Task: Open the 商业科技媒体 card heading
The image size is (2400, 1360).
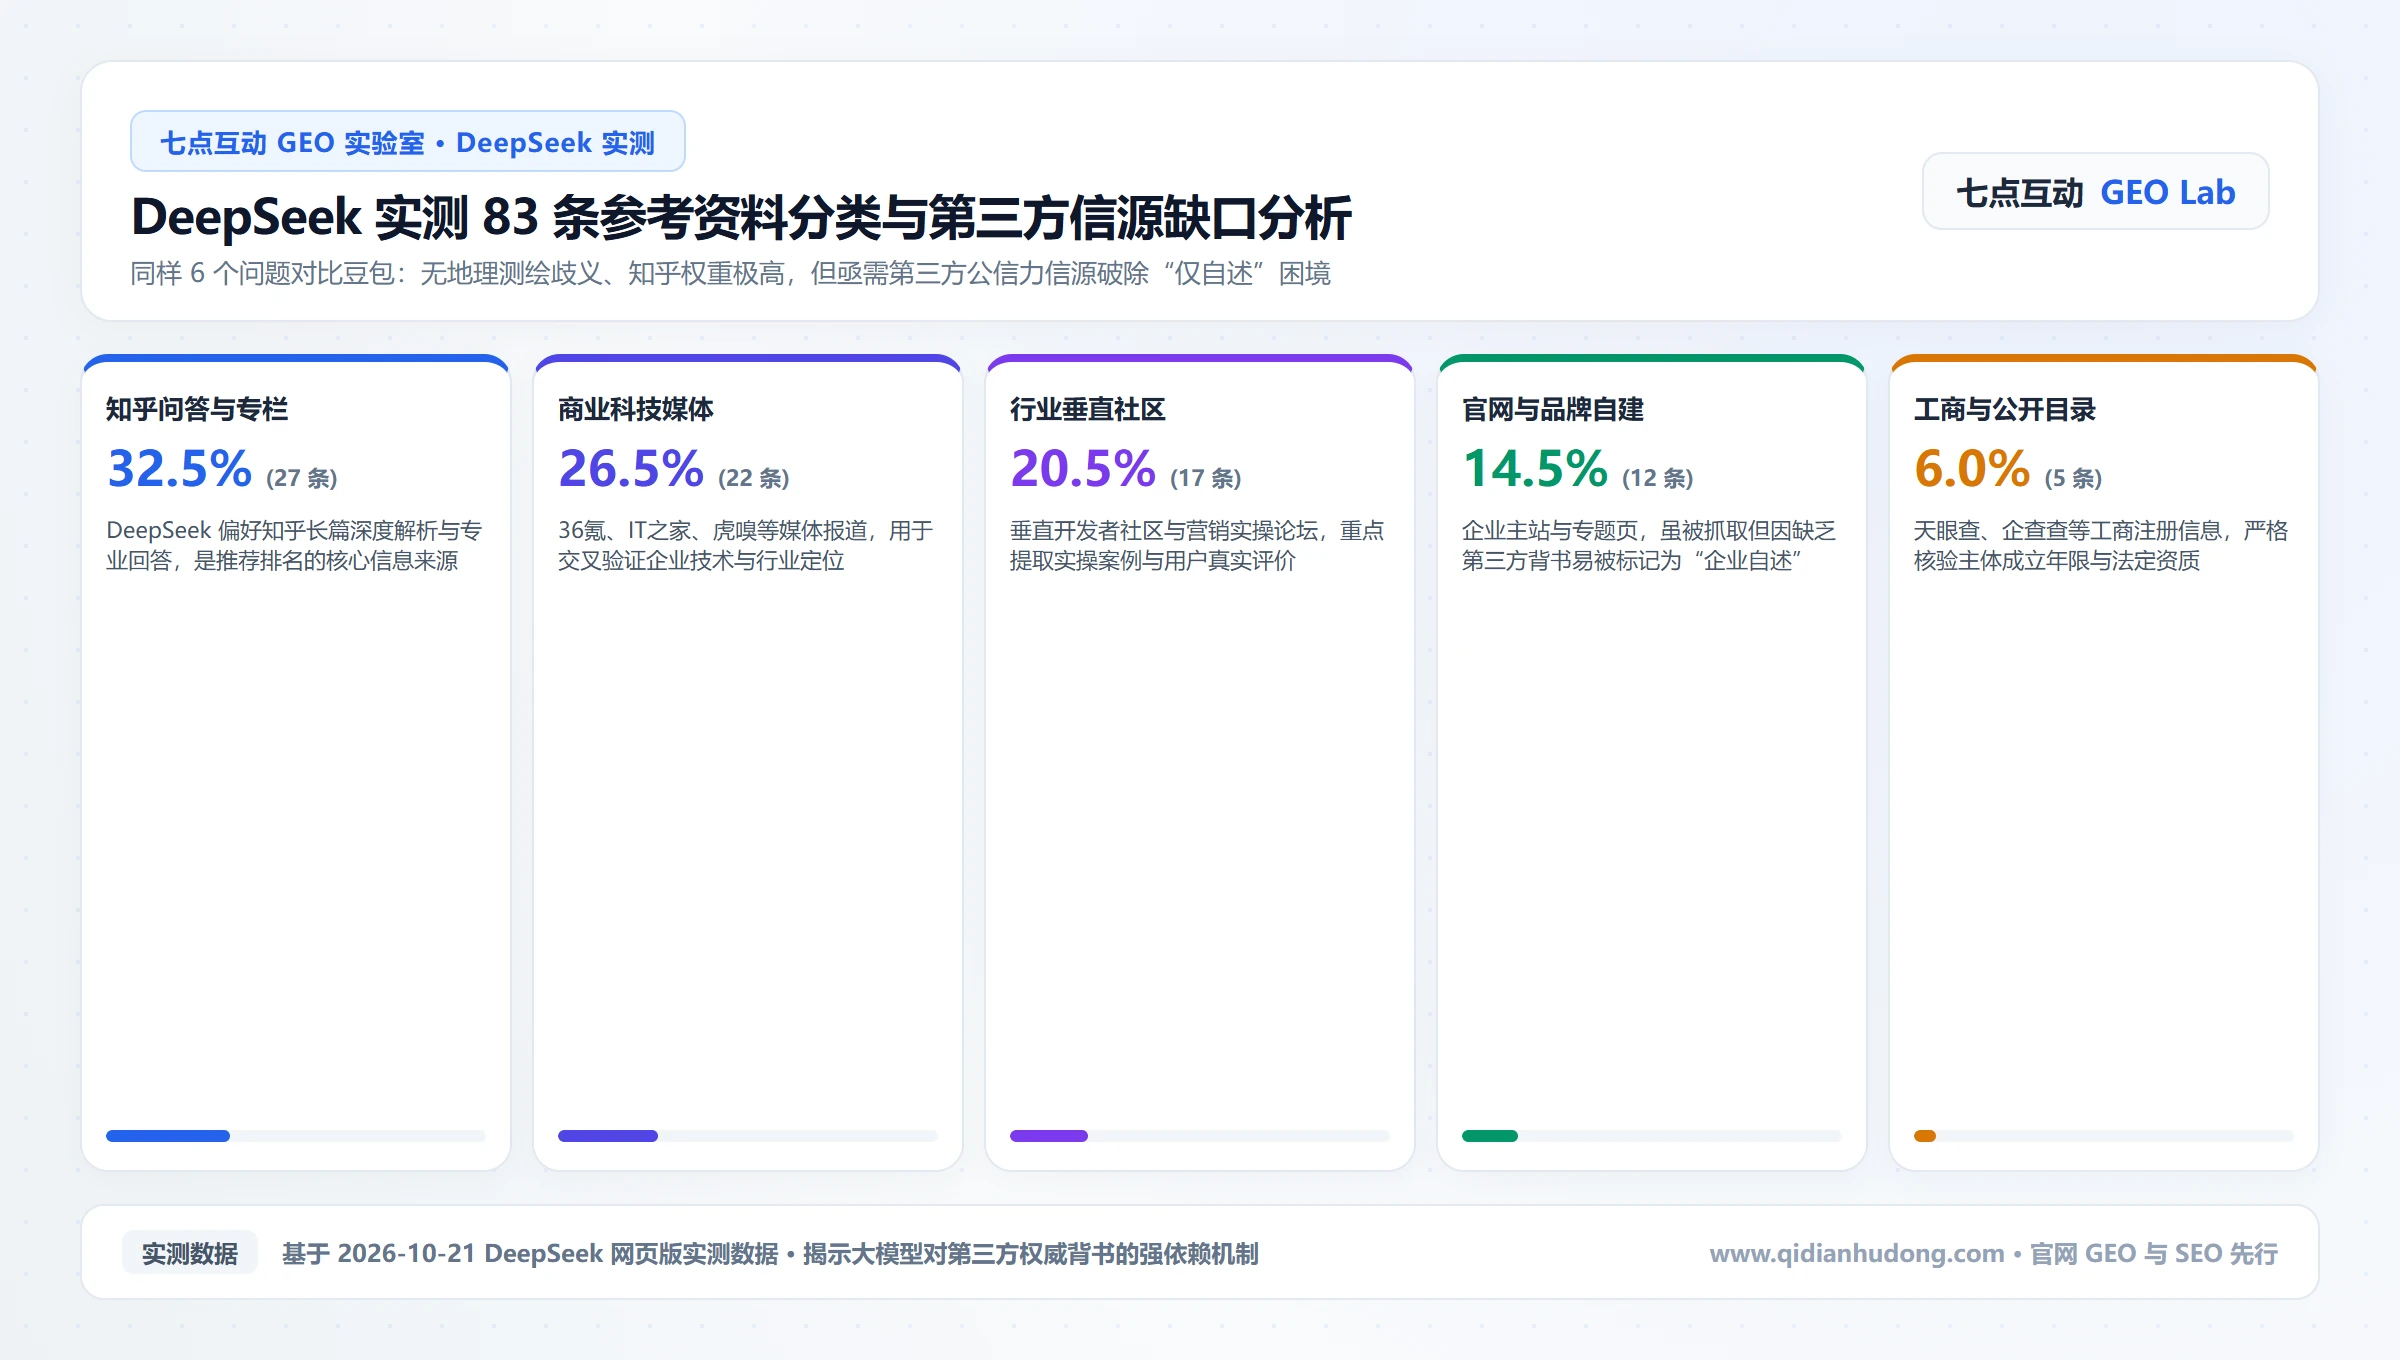Action: [636, 409]
